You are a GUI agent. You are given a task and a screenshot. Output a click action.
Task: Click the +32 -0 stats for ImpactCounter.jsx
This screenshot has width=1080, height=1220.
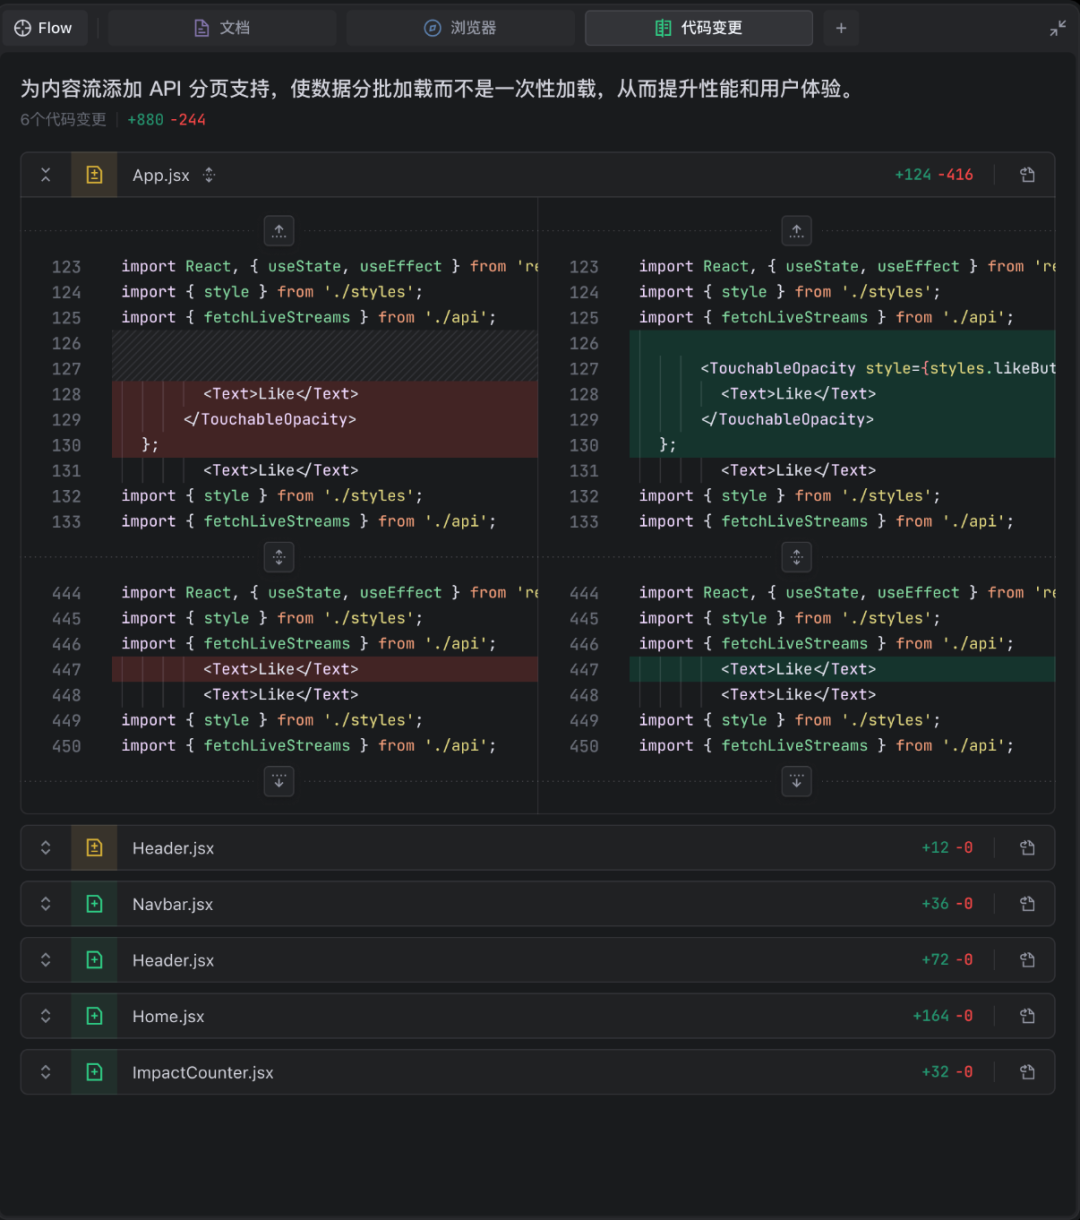[x=947, y=1072]
